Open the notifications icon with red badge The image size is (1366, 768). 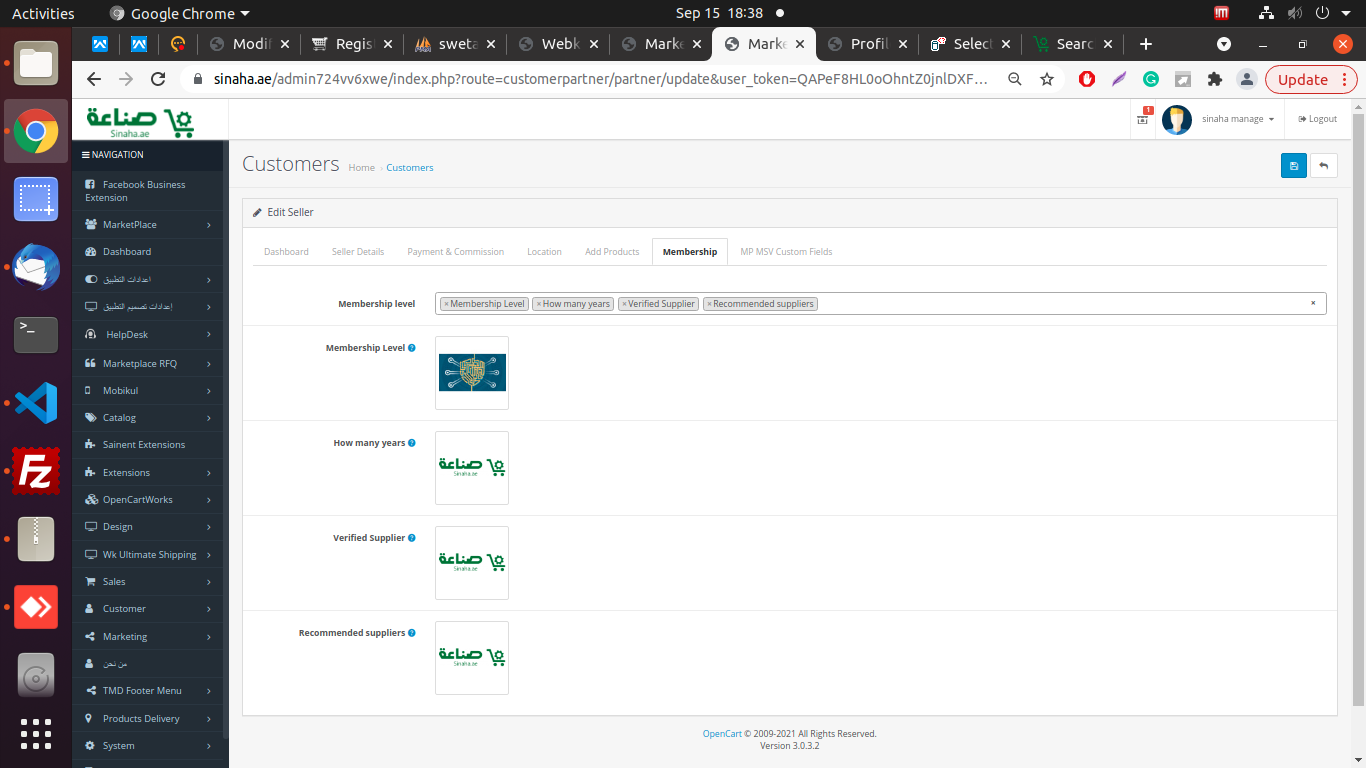[x=1143, y=118]
